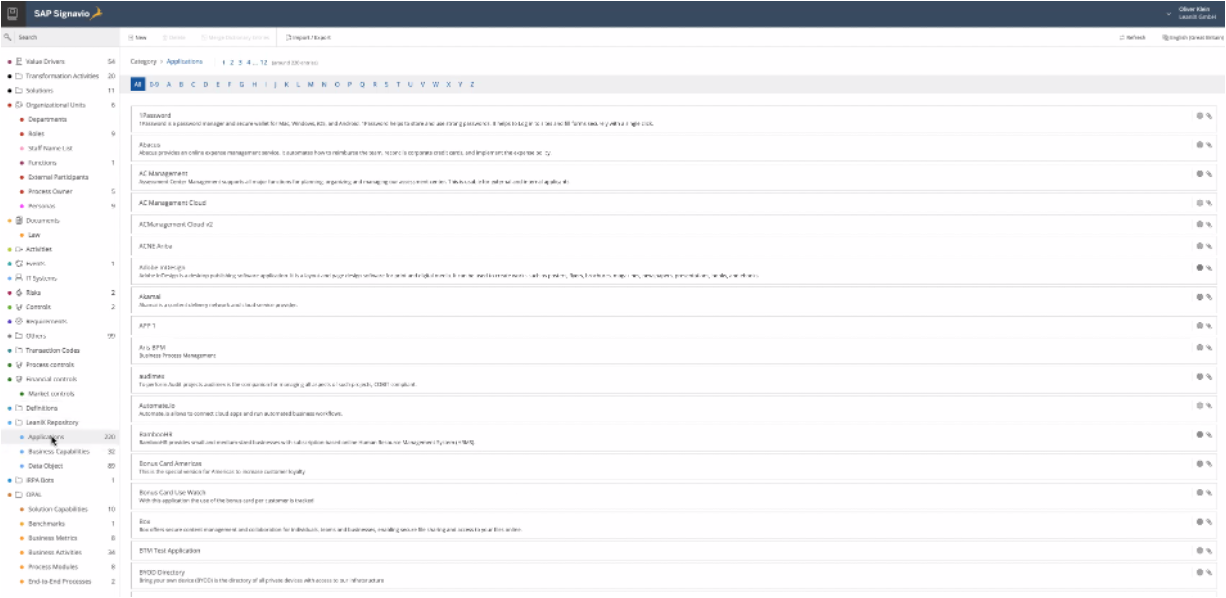Image resolution: width=1226 pixels, height=598 pixels.
Task: Click the search magnifier icon
Action: point(8,37)
